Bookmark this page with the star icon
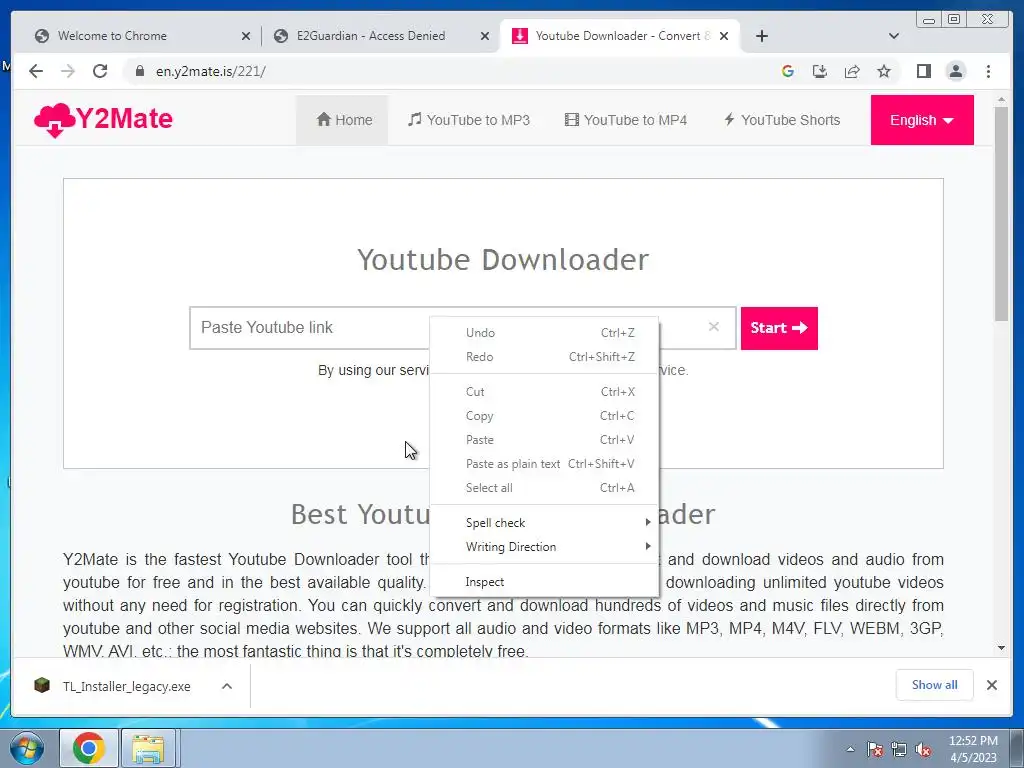The height and width of the screenshot is (768, 1024). tap(884, 71)
